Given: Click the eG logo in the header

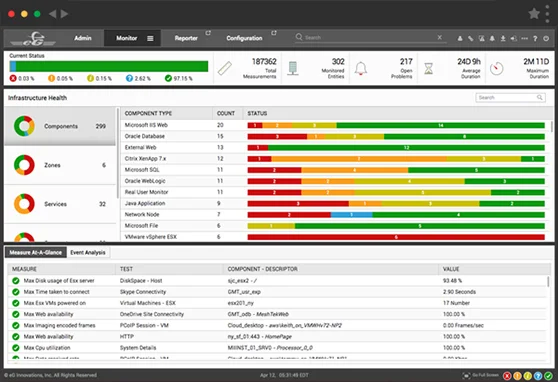Looking at the screenshot, I should 33,38.
